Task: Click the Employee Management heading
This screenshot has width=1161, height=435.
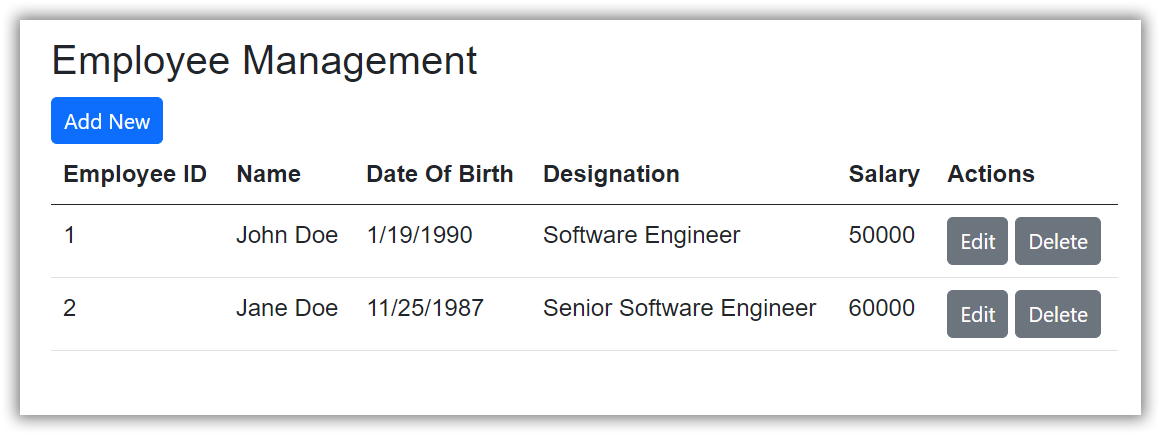Action: [x=264, y=61]
